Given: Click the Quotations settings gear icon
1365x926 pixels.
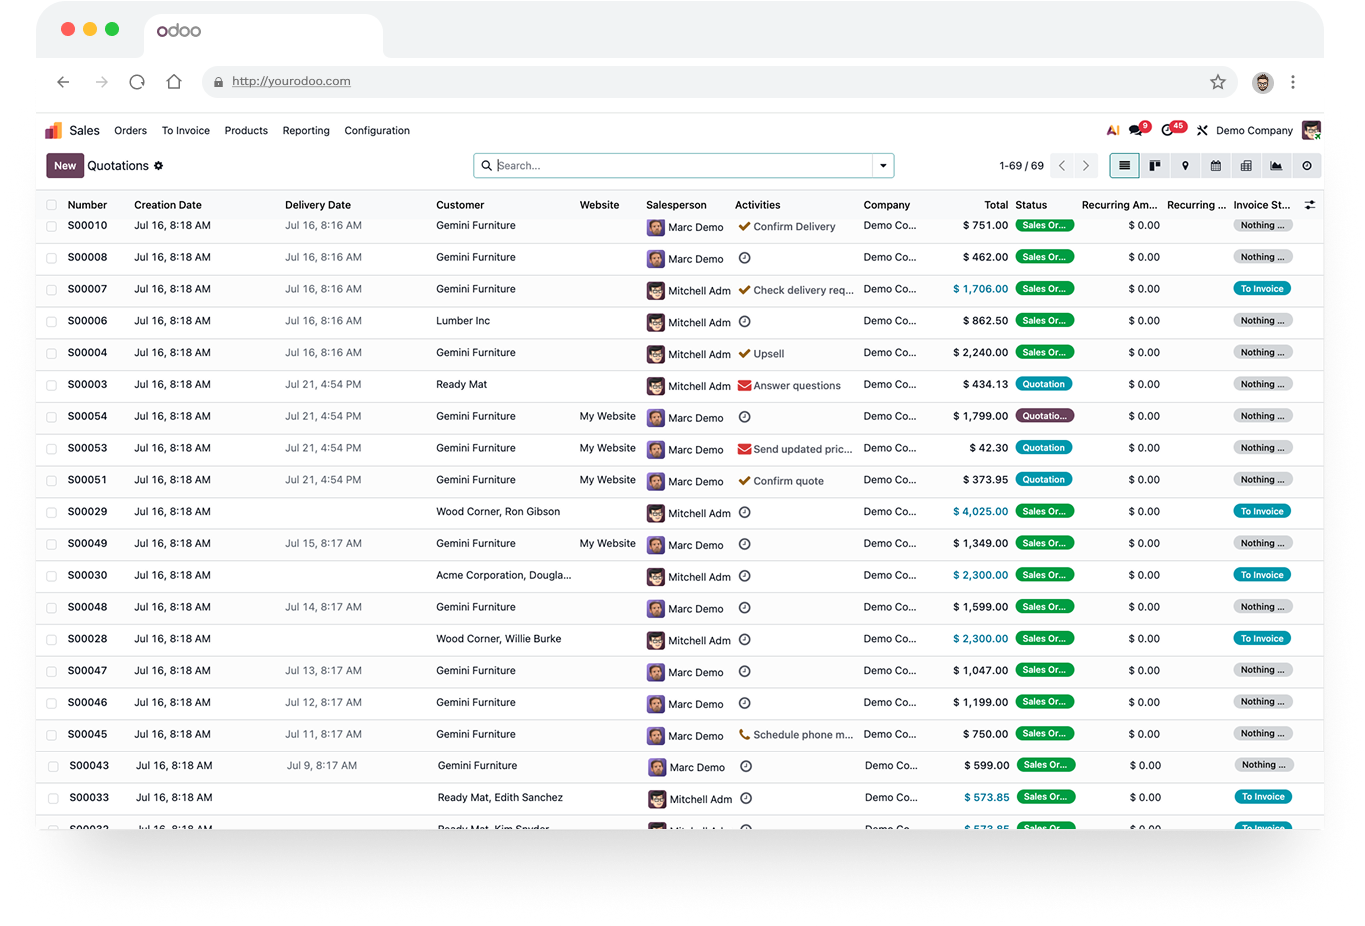Looking at the screenshot, I should tap(158, 166).
